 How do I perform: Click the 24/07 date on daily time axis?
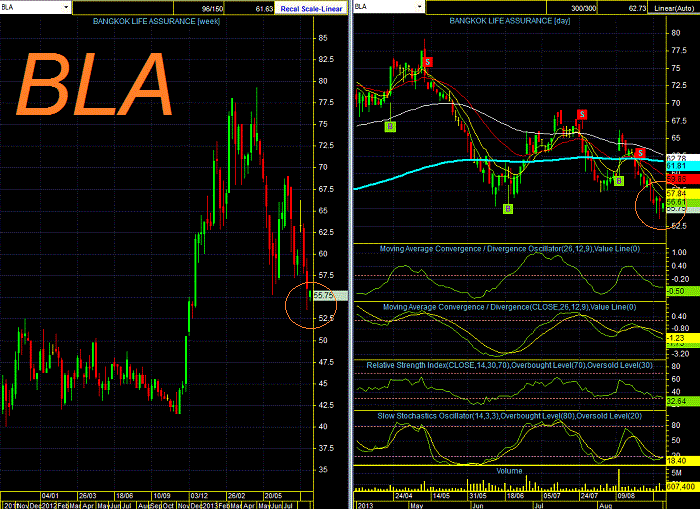coord(589,496)
